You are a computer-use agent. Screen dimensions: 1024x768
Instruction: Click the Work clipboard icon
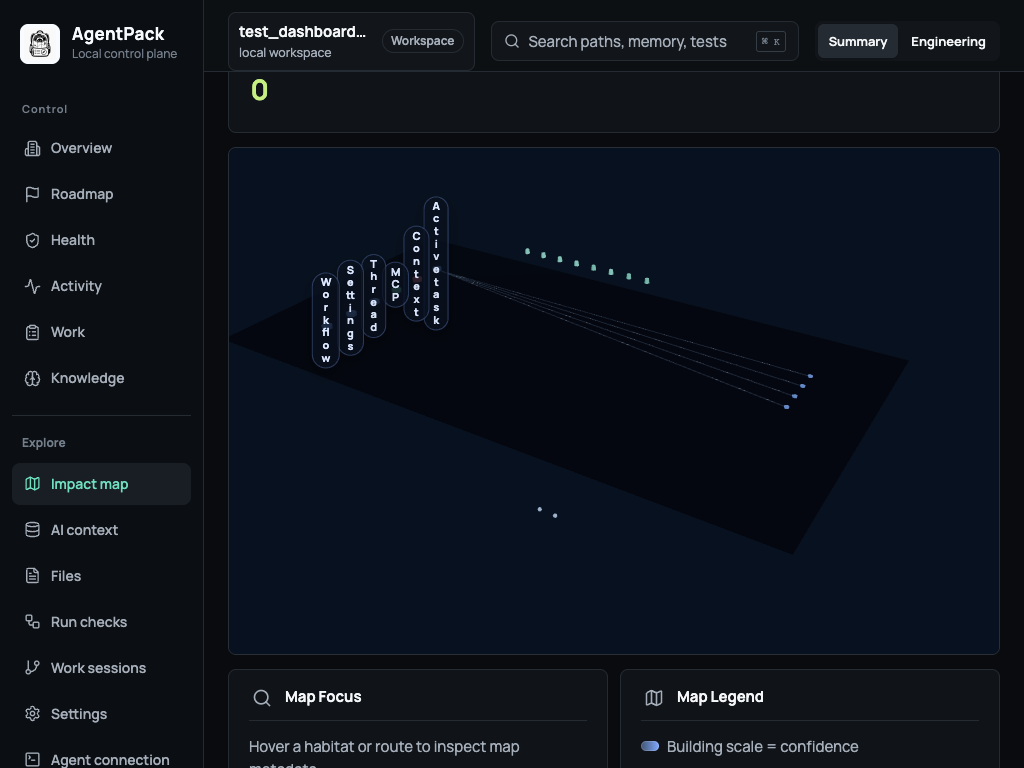[32, 332]
